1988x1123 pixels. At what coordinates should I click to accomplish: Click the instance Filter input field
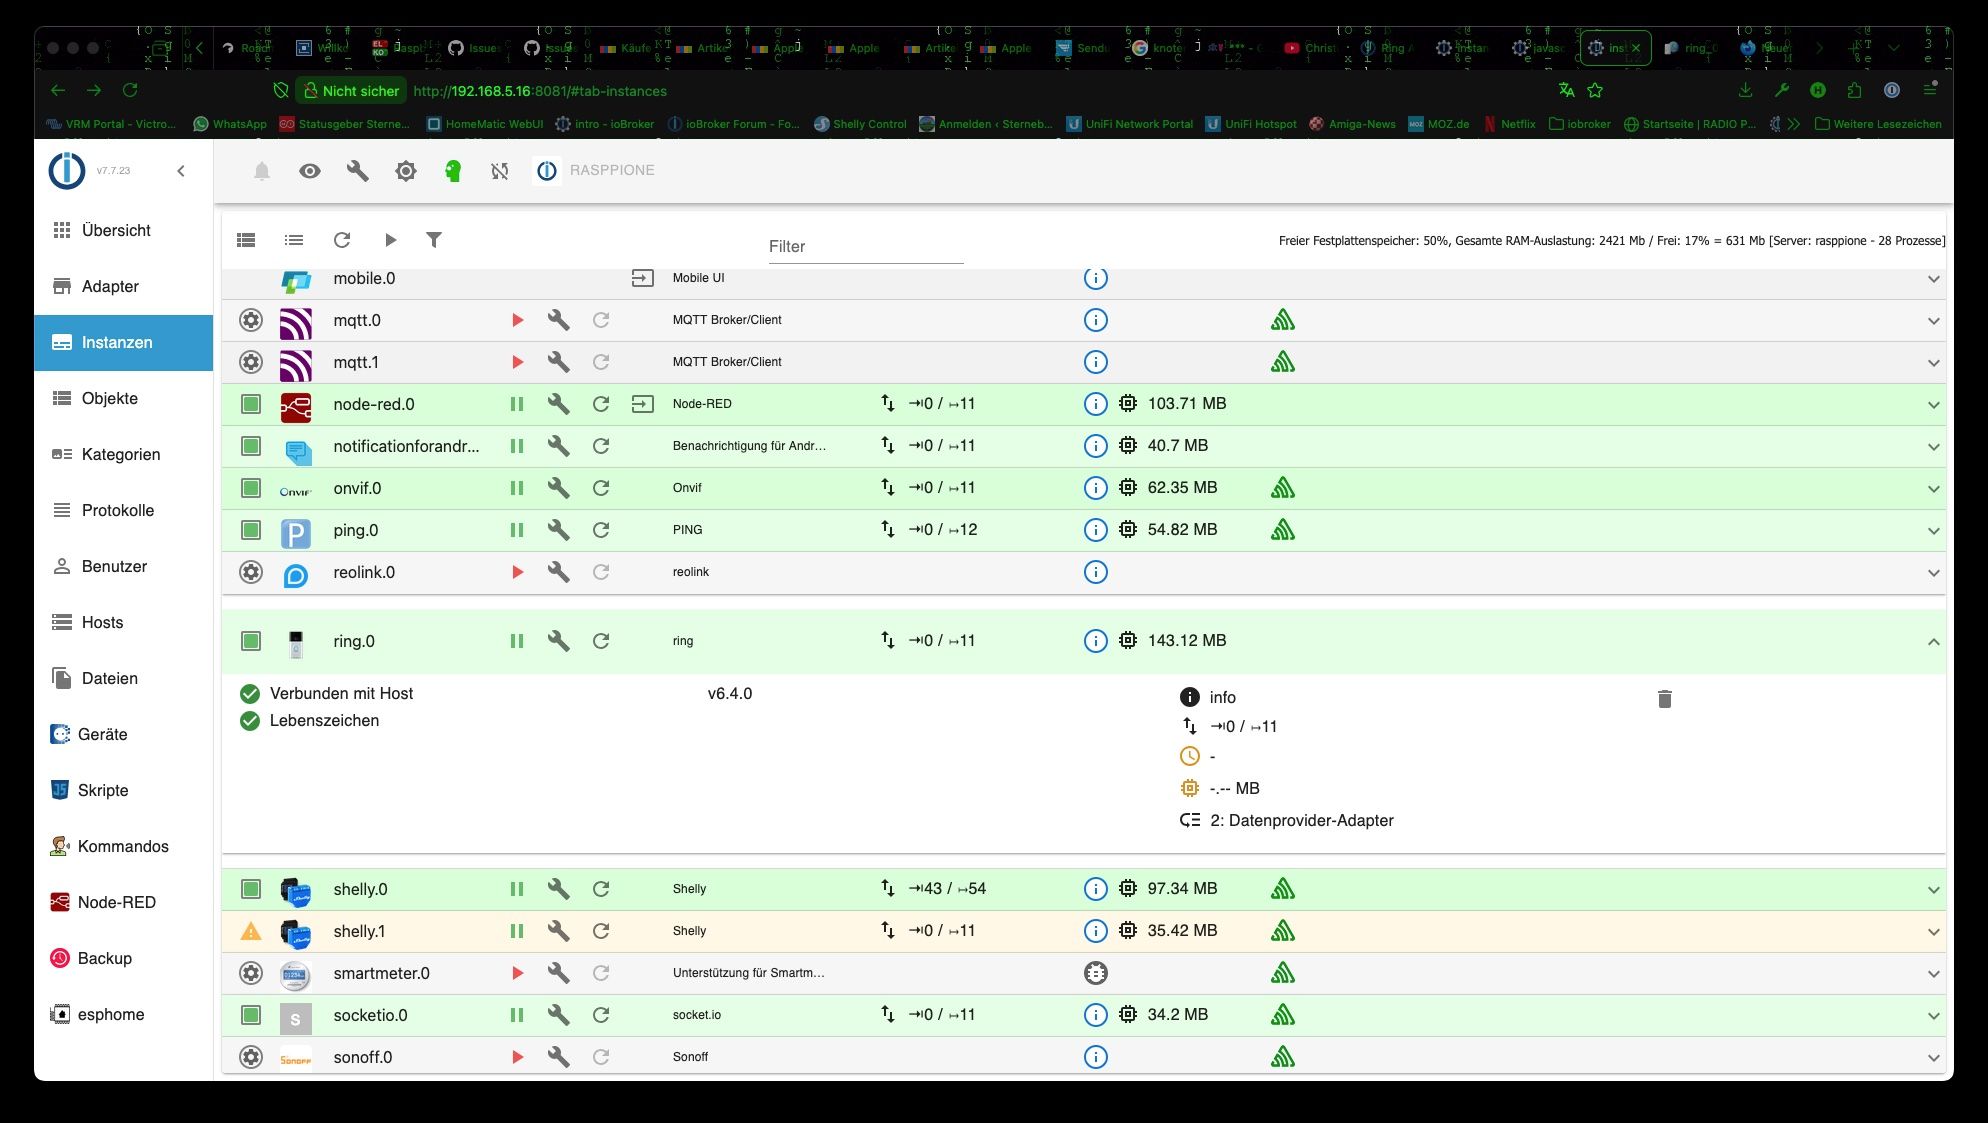[x=865, y=246]
